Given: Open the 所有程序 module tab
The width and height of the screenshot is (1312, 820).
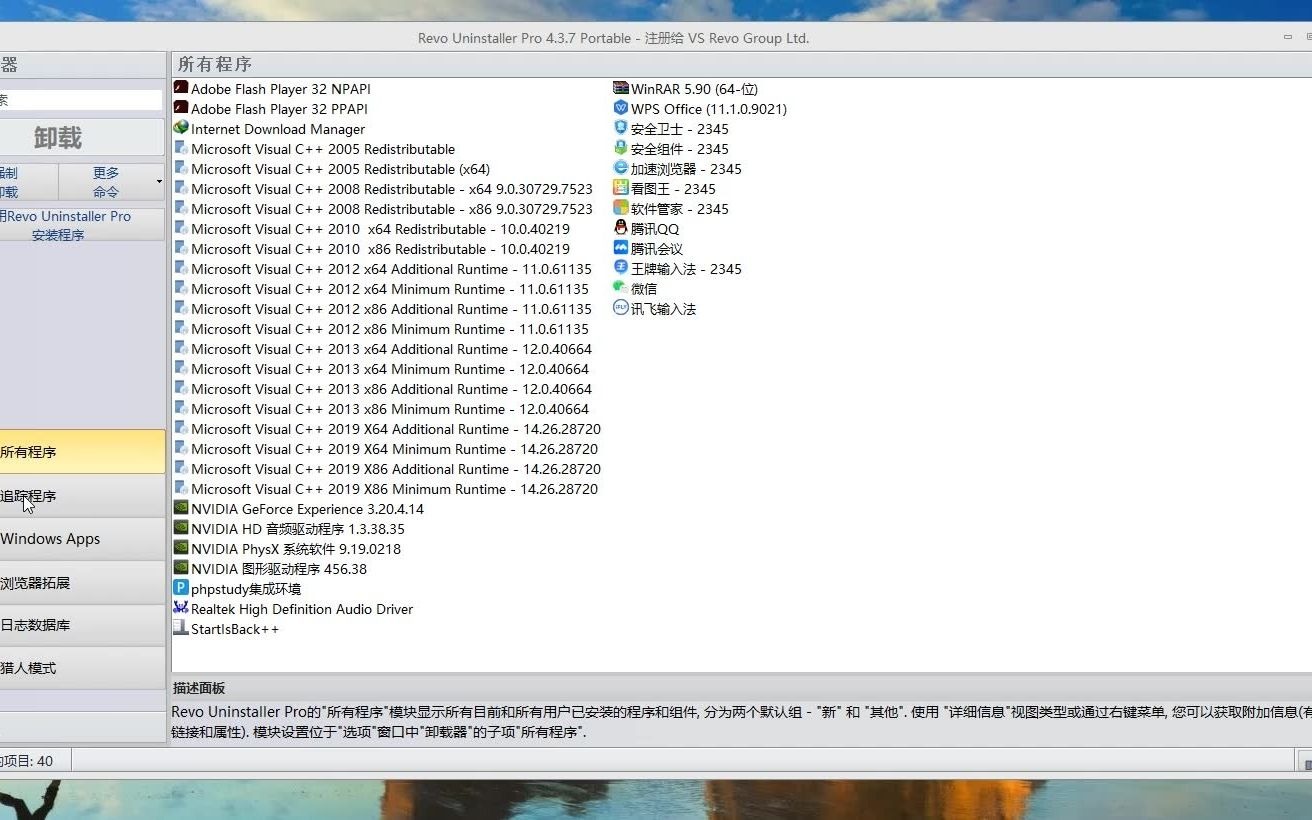Looking at the screenshot, I should pos(82,452).
